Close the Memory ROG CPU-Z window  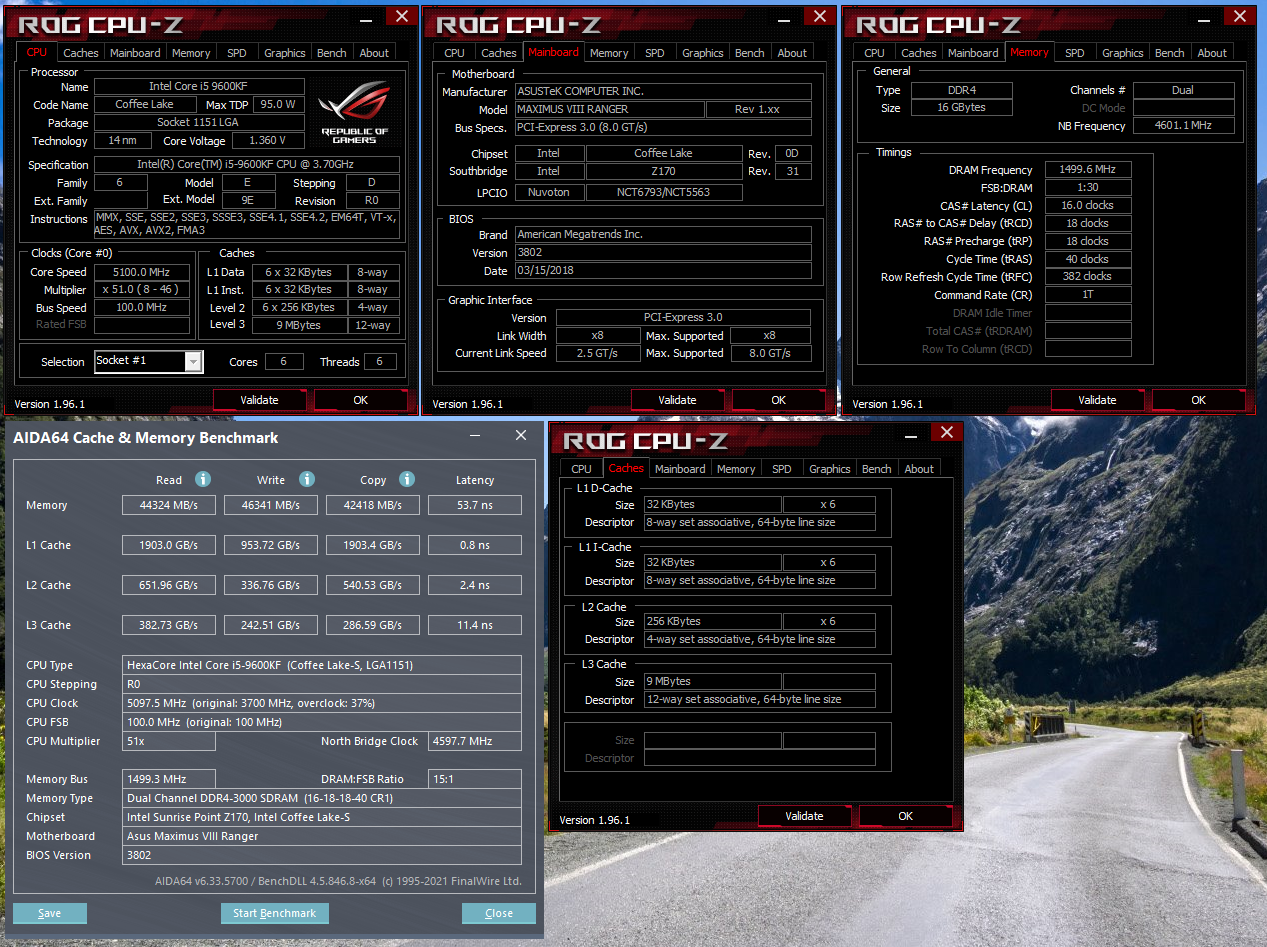tap(1242, 16)
